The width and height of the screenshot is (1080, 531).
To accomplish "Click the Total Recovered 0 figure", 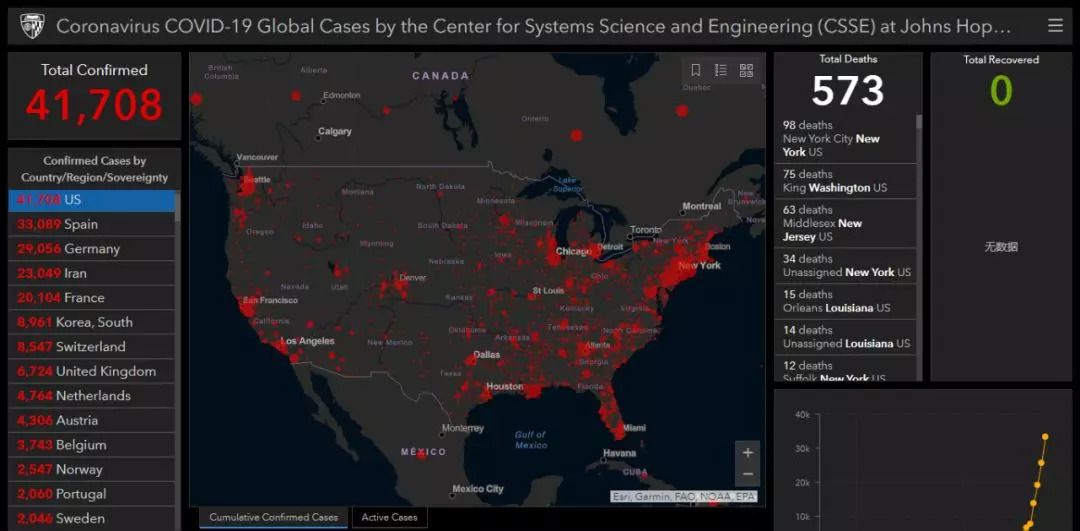I will (1001, 90).
